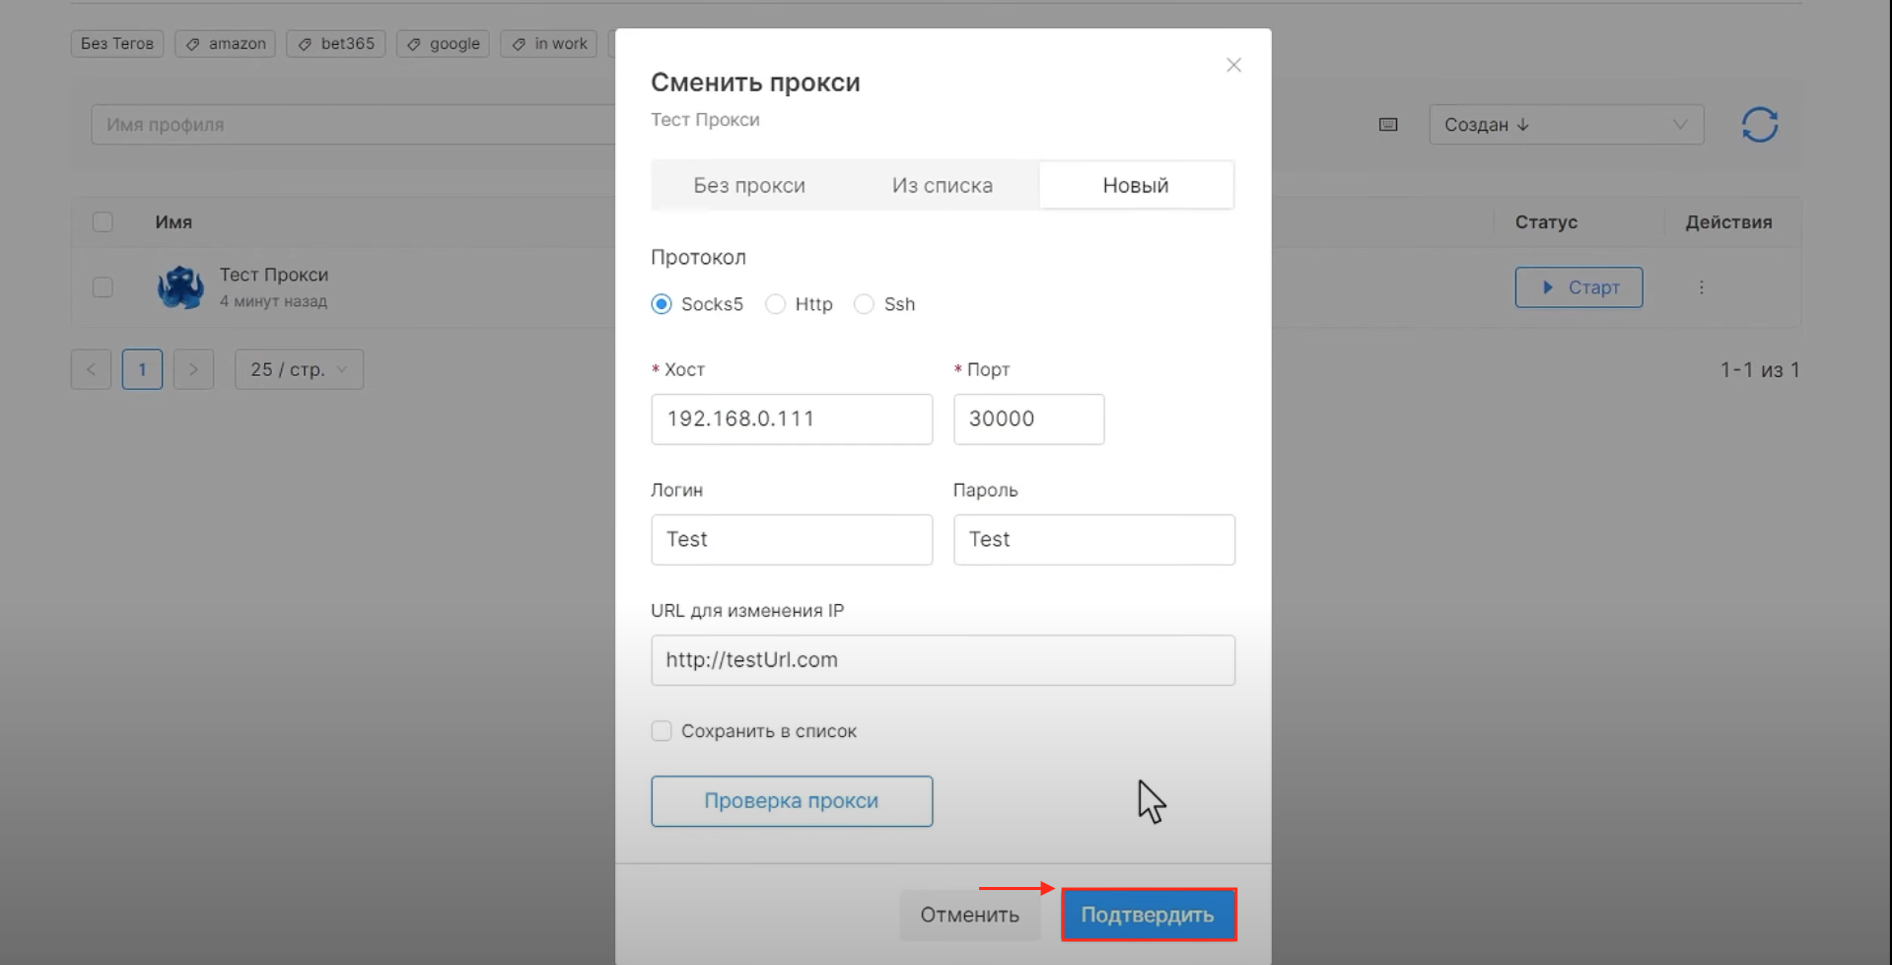The height and width of the screenshot is (965, 1892).
Task: Click the Подтвердить button
Action: (x=1148, y=915)
